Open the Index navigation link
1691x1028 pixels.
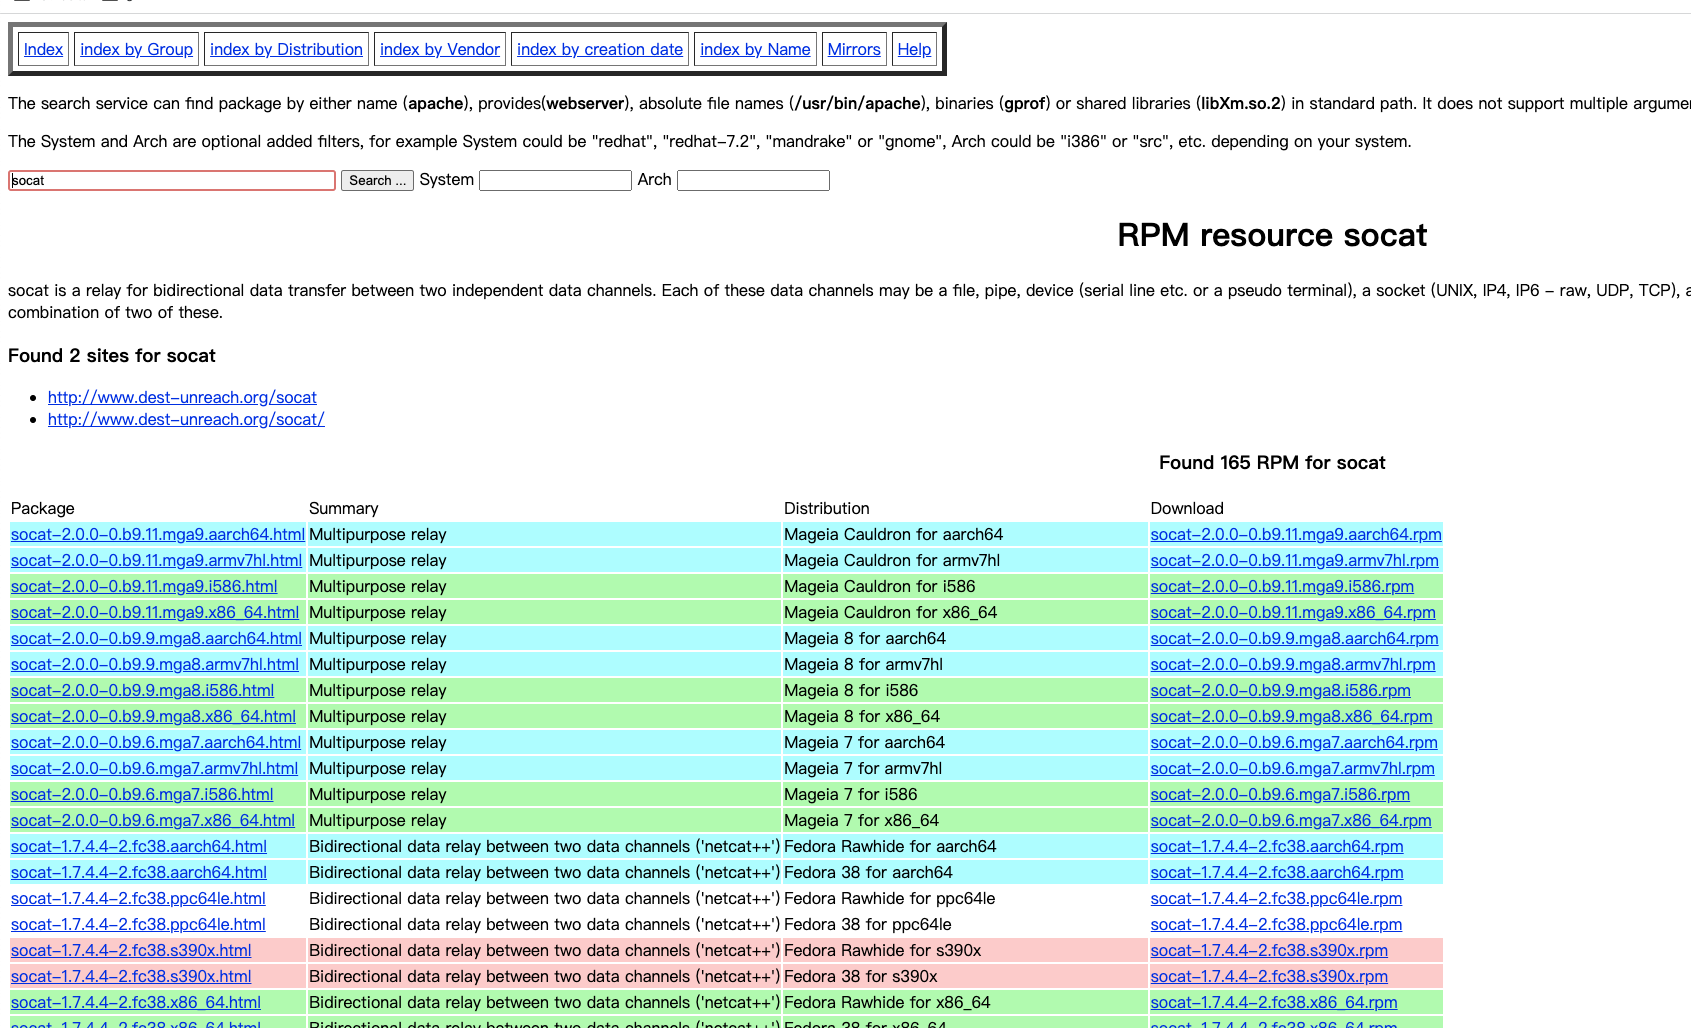tap(43, 49)
